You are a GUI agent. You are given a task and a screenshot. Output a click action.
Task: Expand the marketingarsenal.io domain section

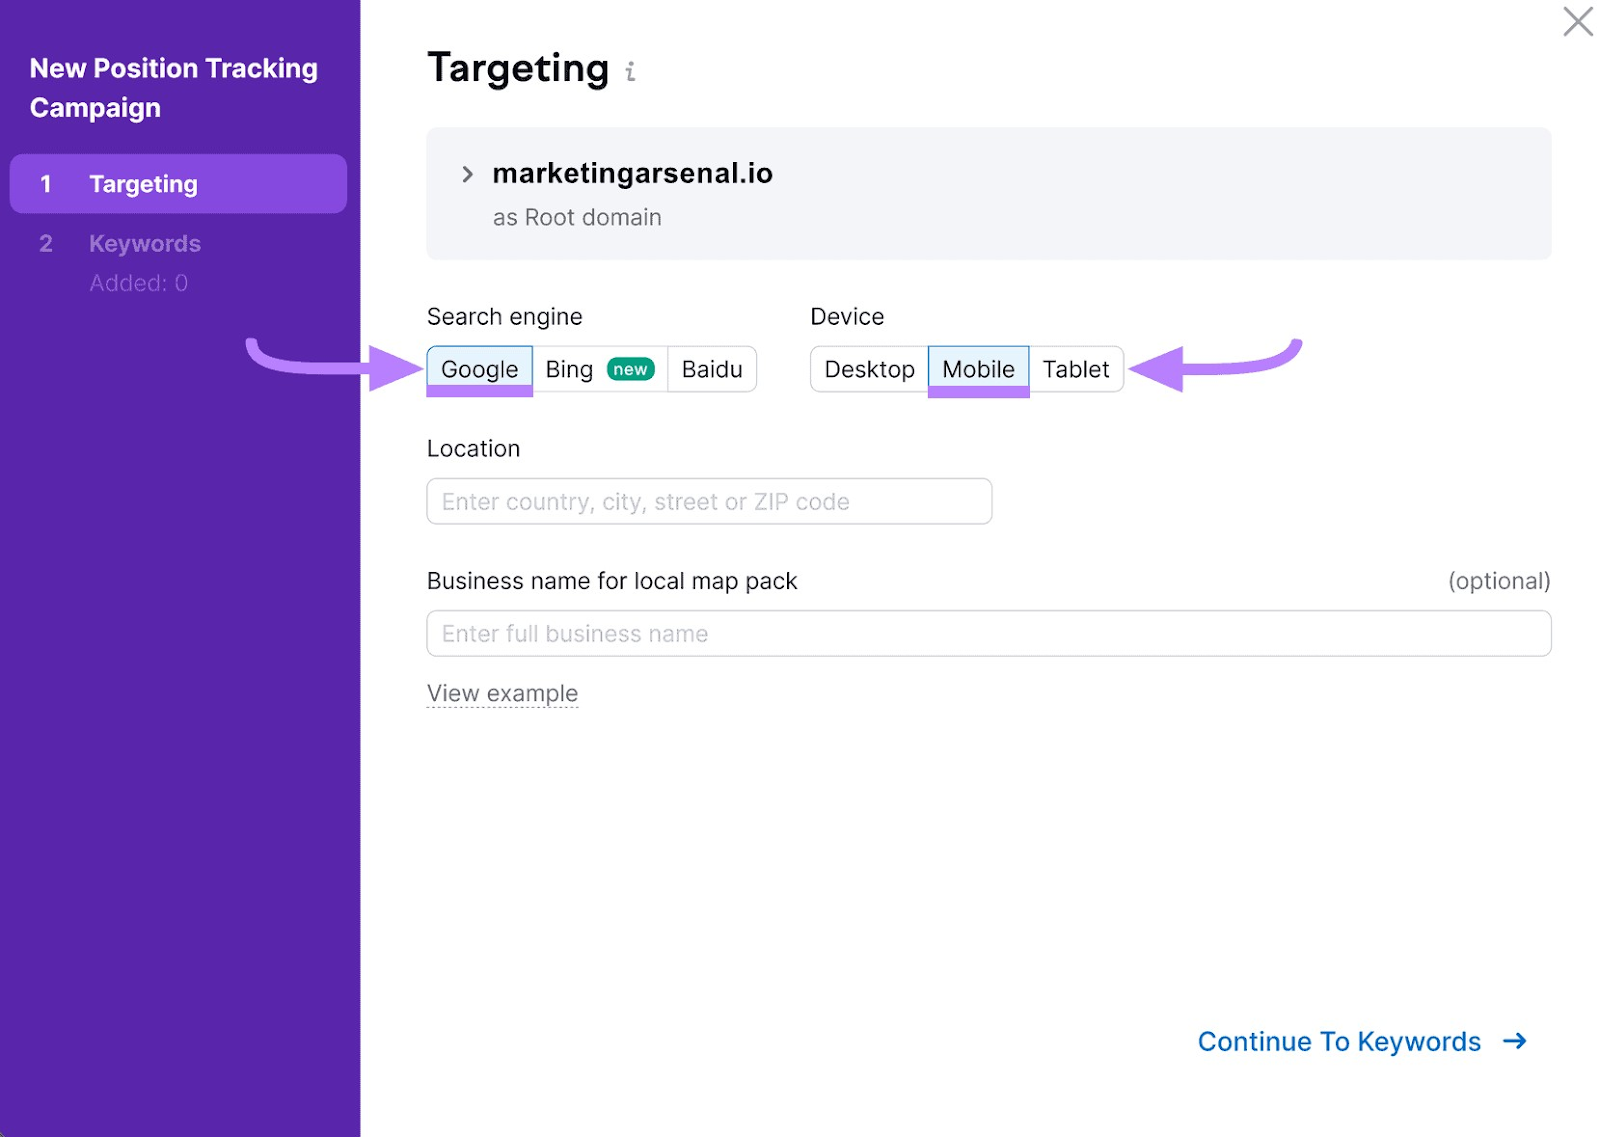click(x=467, y=173)
